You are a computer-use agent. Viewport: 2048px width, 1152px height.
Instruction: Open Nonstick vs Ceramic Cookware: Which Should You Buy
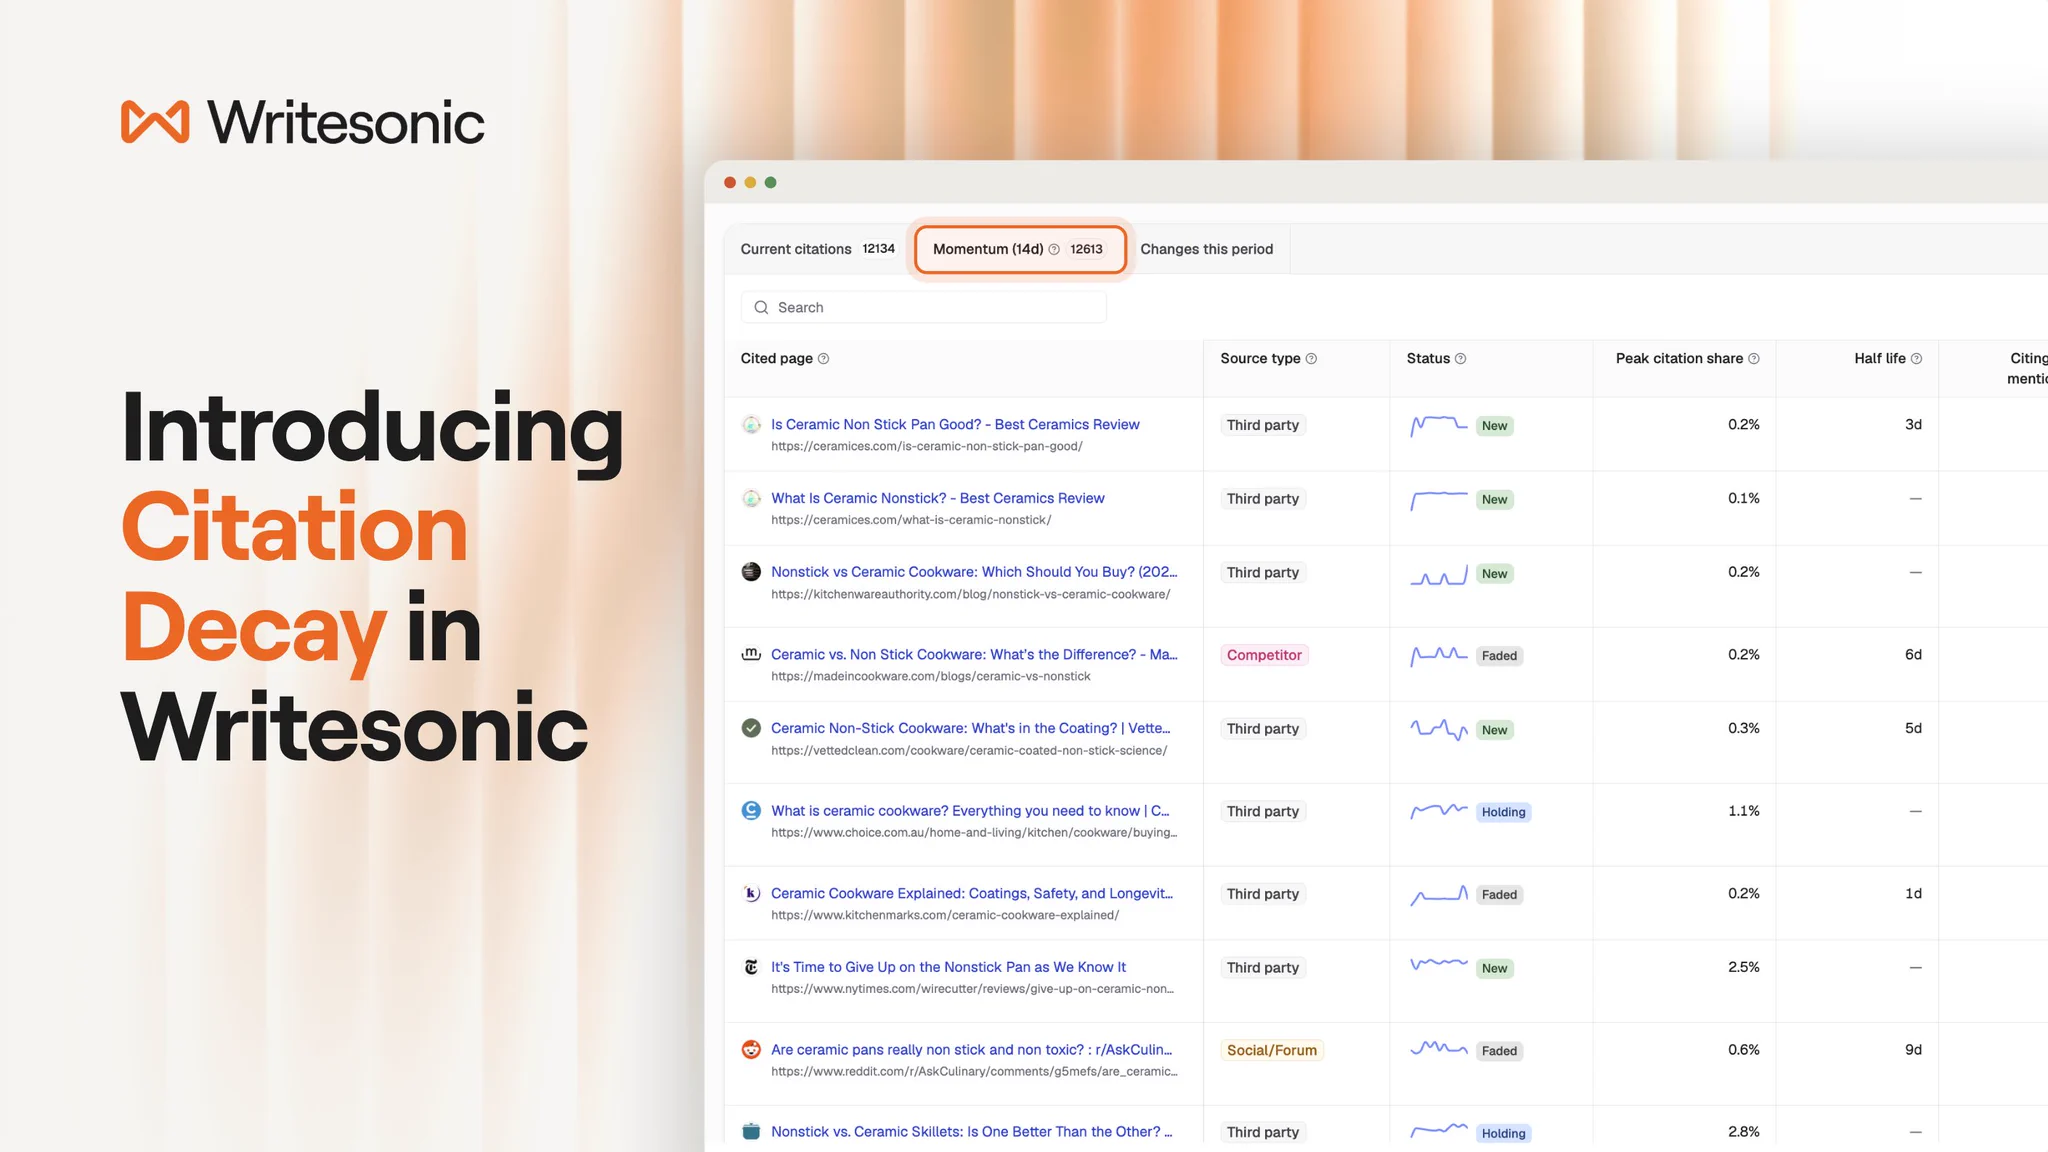974,572
